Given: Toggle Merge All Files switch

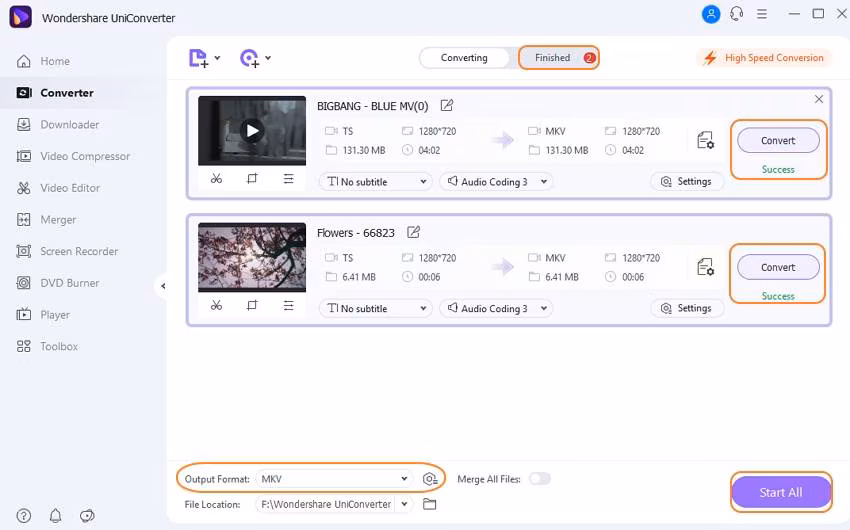Looking at the screenshot, I should pos(539,479).
